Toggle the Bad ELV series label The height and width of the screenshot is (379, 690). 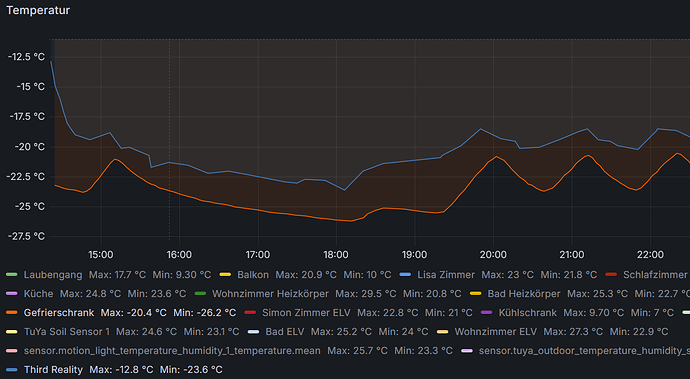[285, 331]
